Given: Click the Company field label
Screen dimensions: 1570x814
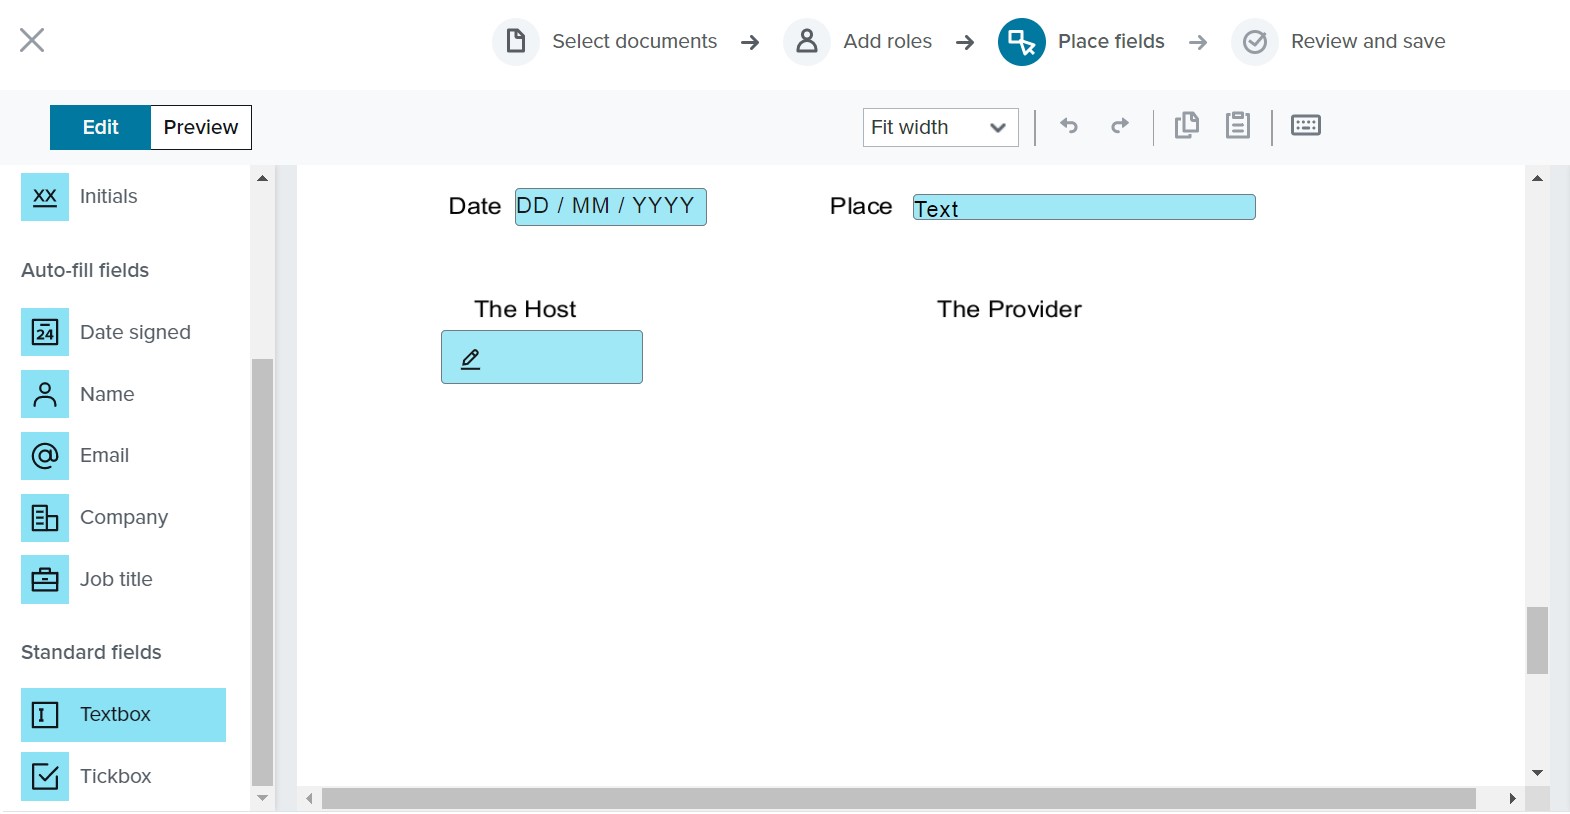Looking at the screenshot, I should (x=124, y=517).
